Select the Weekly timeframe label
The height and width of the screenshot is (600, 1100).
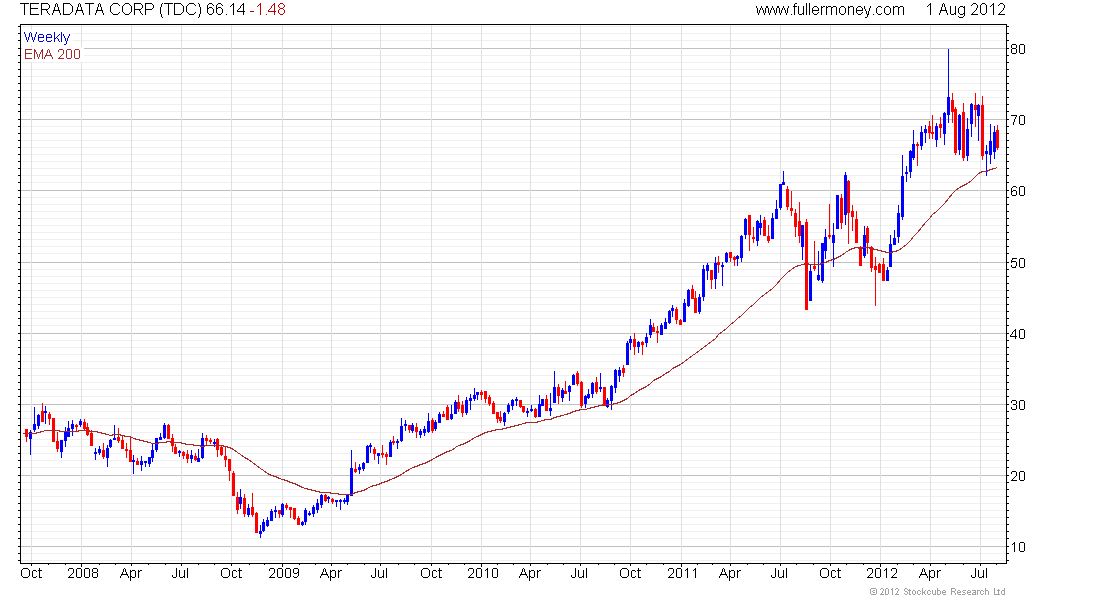click(x=47, y=37)
